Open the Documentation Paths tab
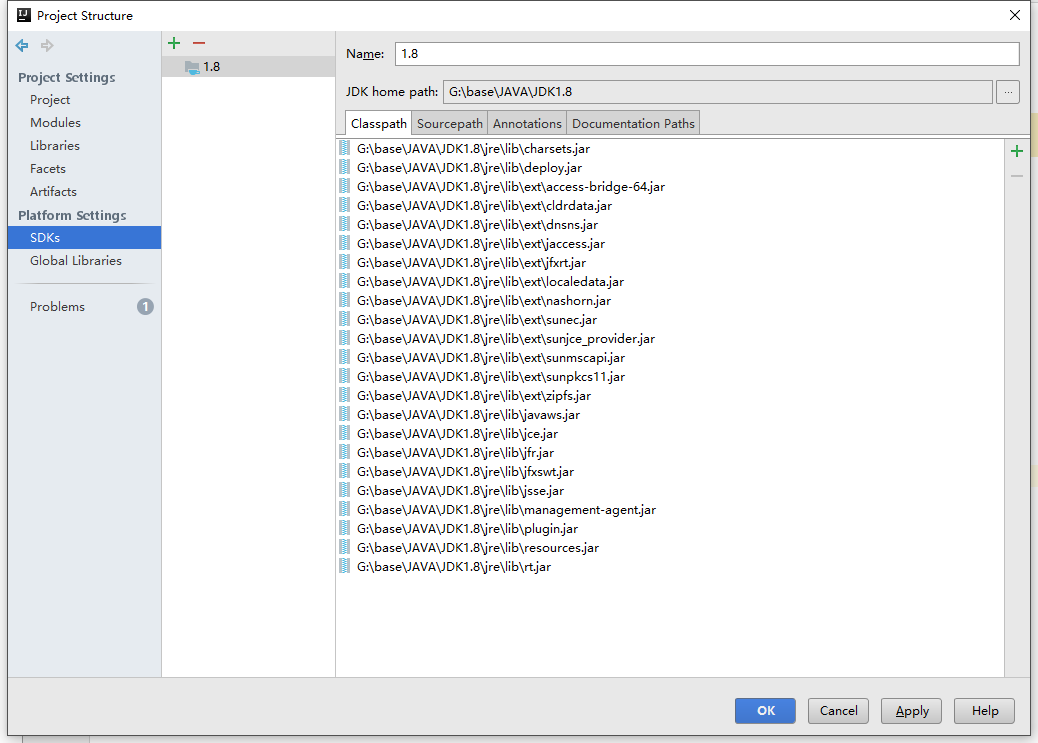The image size is (1038, 743). [632, 124]
